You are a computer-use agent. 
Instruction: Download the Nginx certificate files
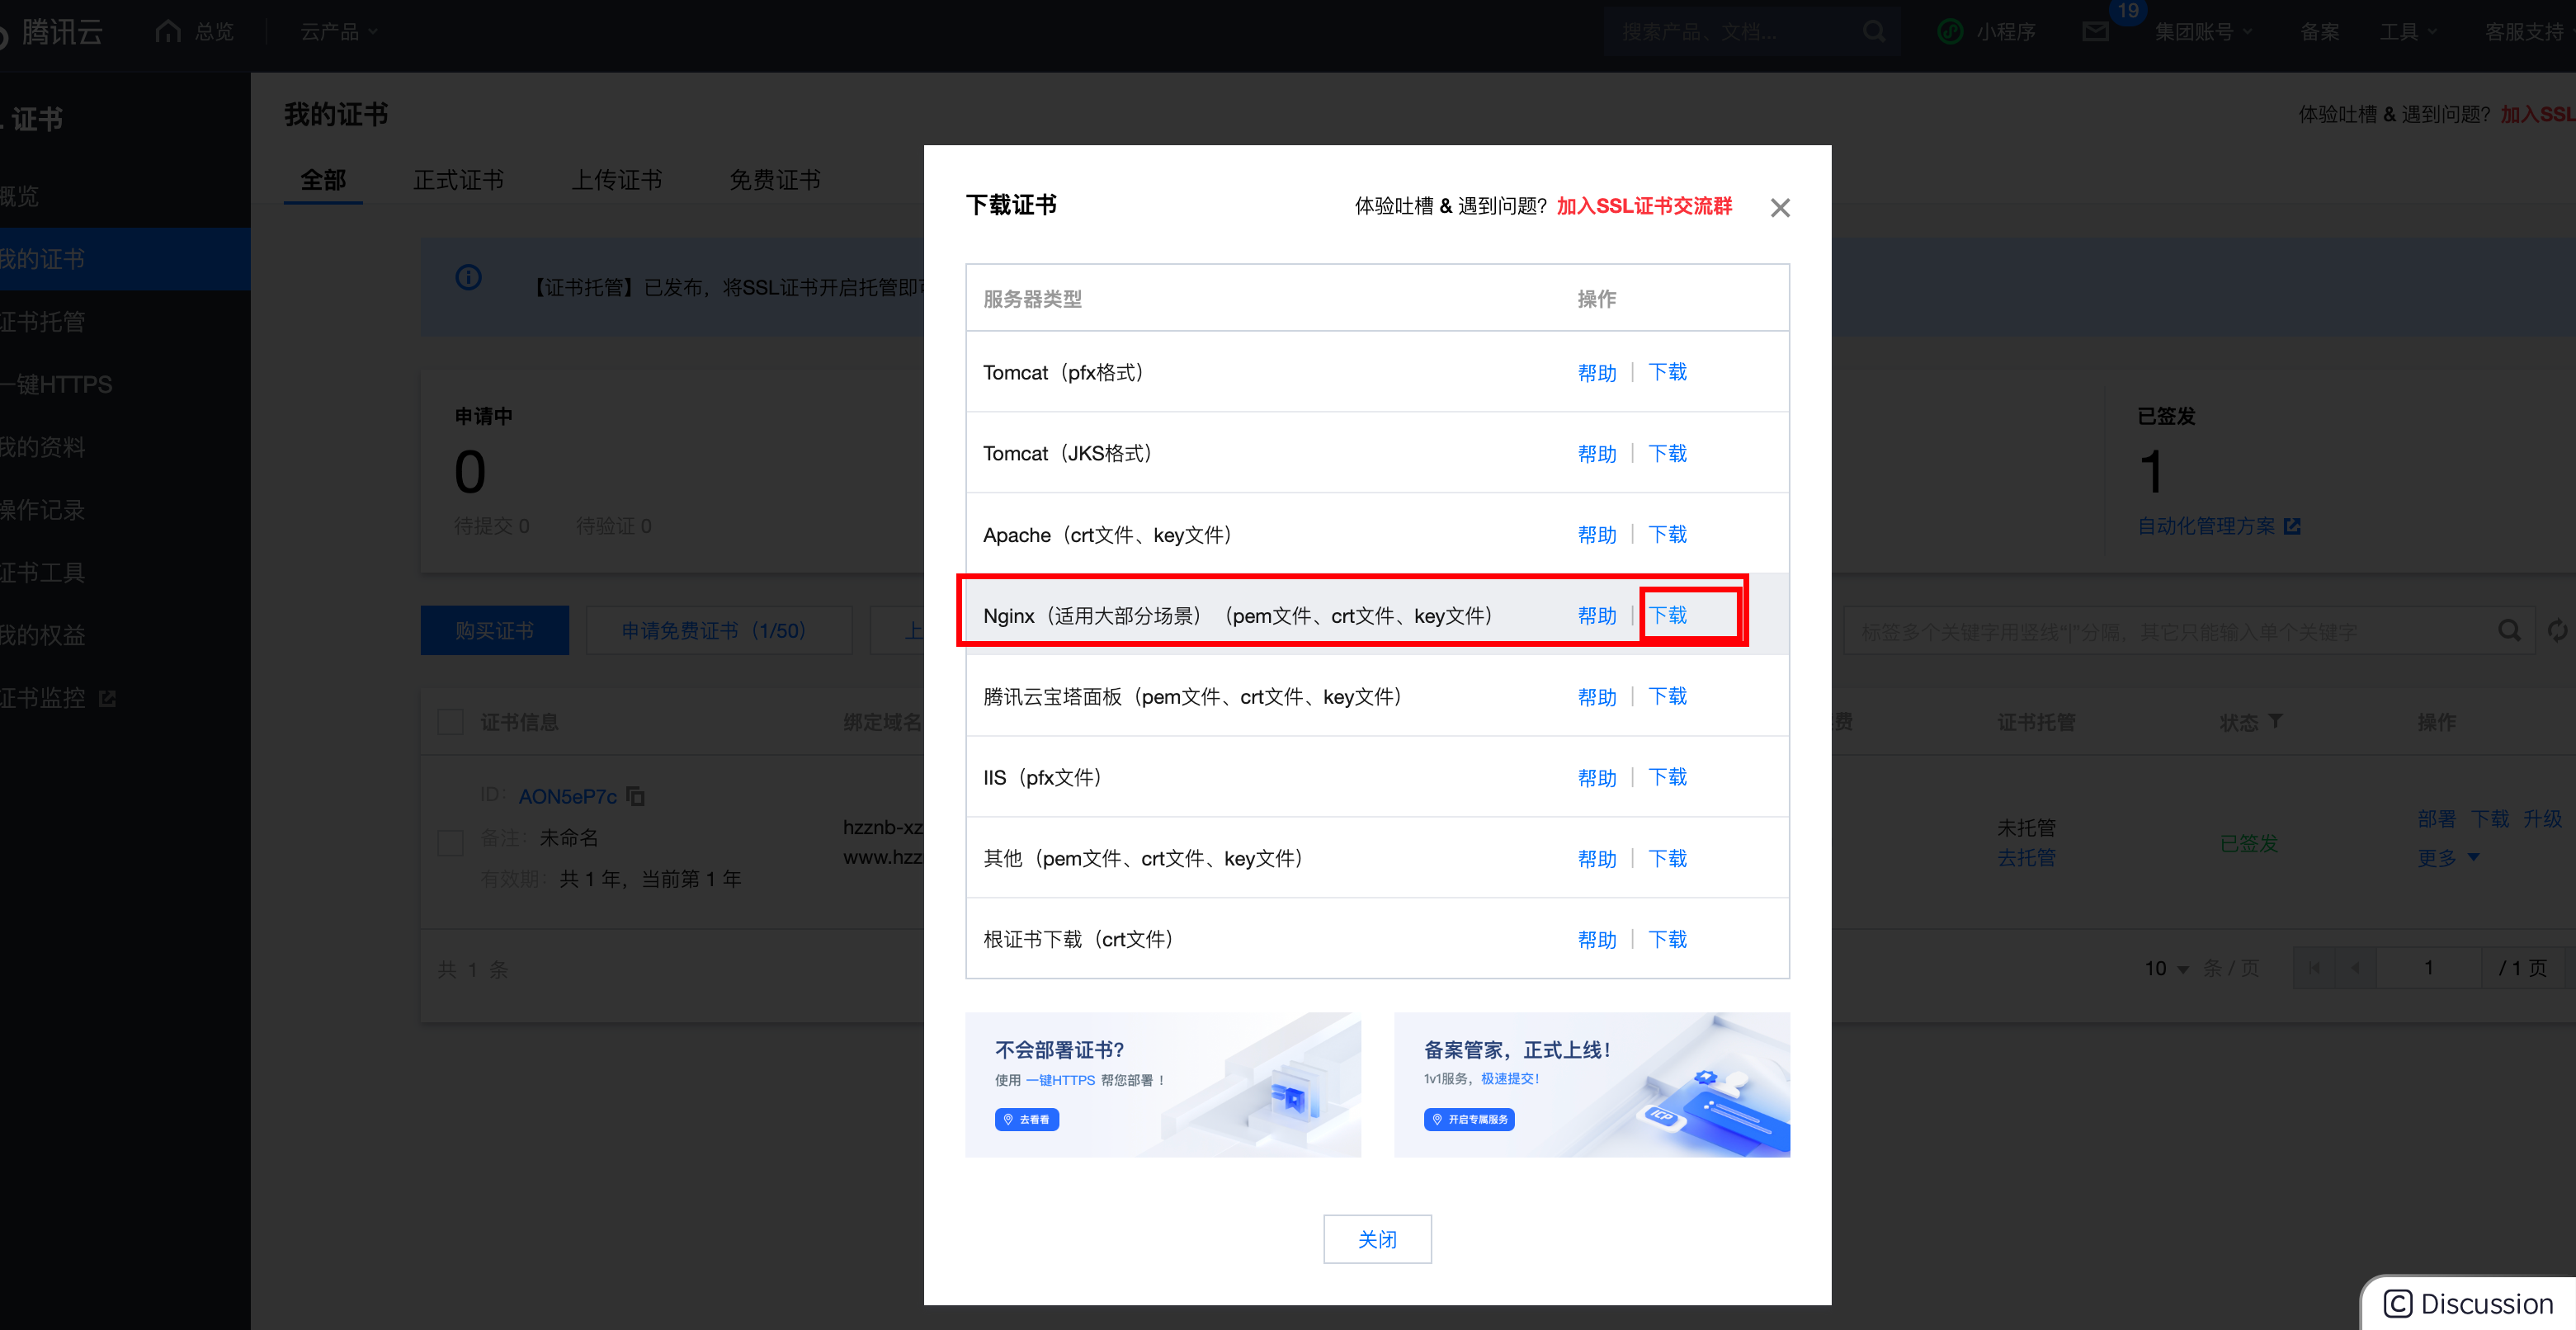1668,615
